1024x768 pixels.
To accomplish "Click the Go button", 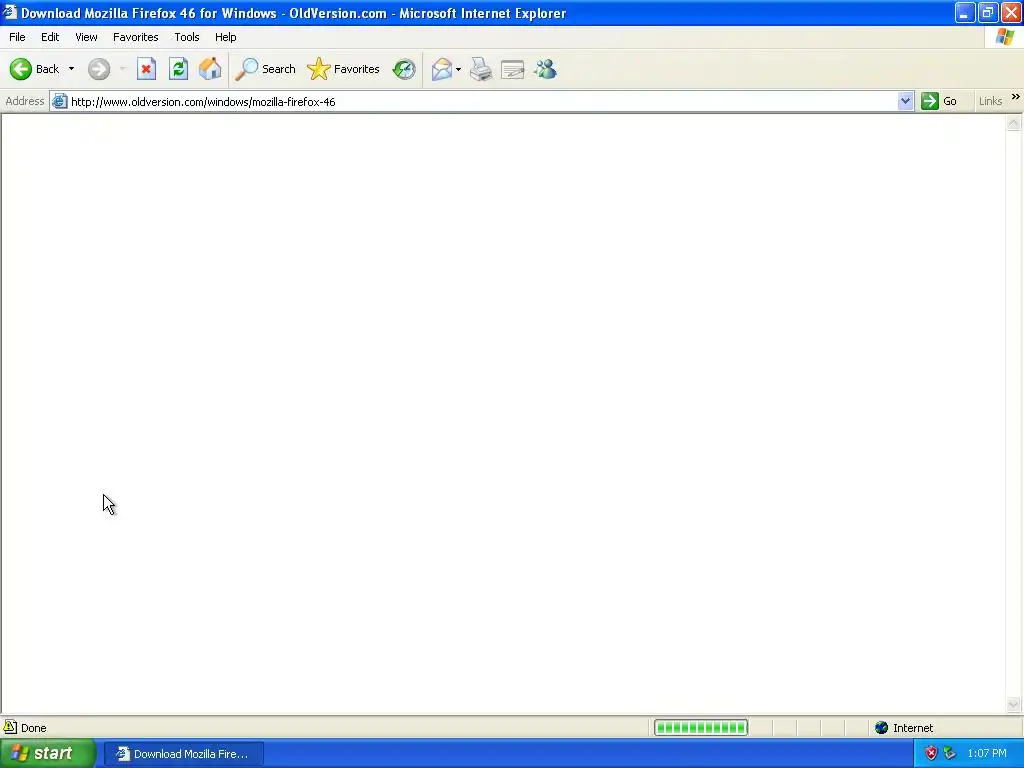I will tap(939, 101).
